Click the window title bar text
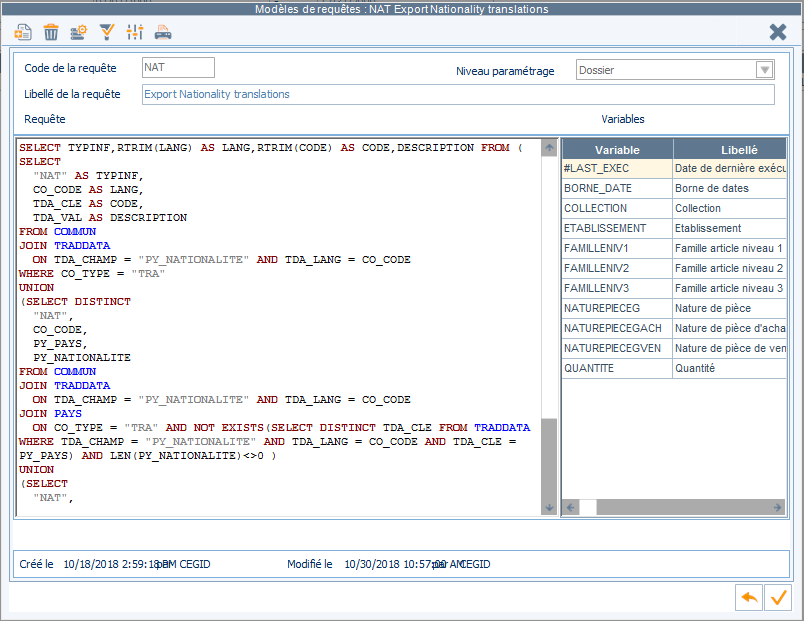Image resolution: width=804 pixels, height=621 pixels. (401, 9)
